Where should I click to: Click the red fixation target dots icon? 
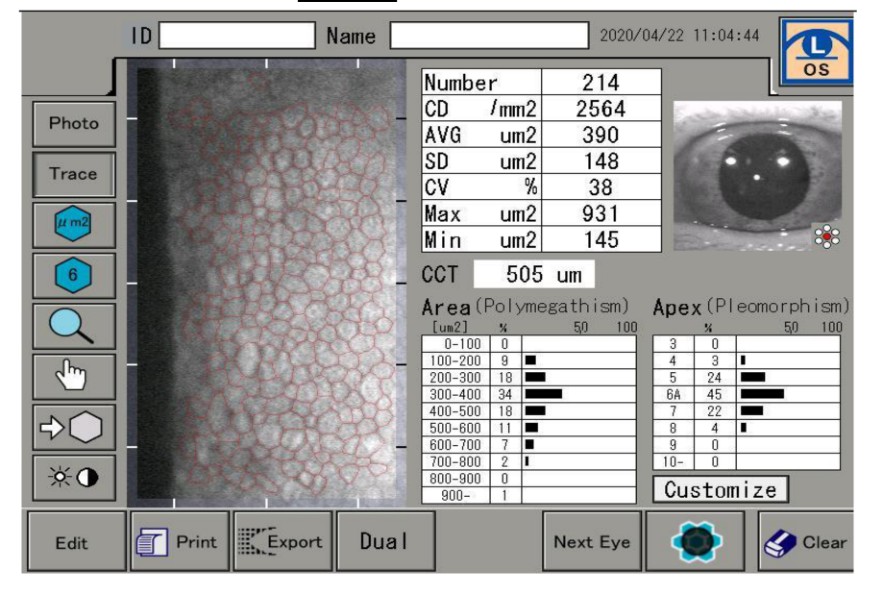(827, 236)
